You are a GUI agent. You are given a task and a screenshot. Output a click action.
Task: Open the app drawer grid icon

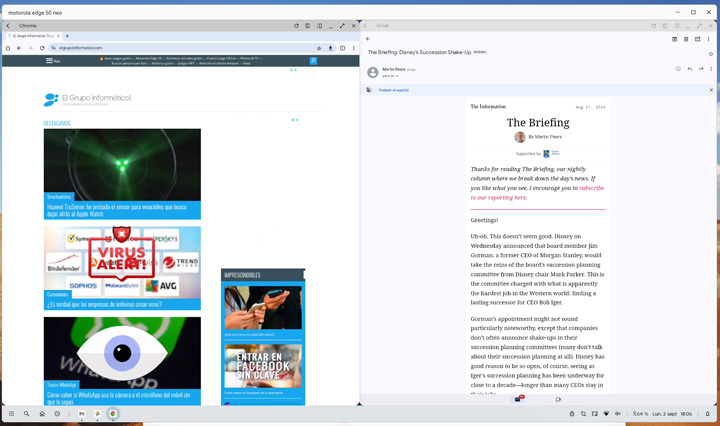(11, 414)
